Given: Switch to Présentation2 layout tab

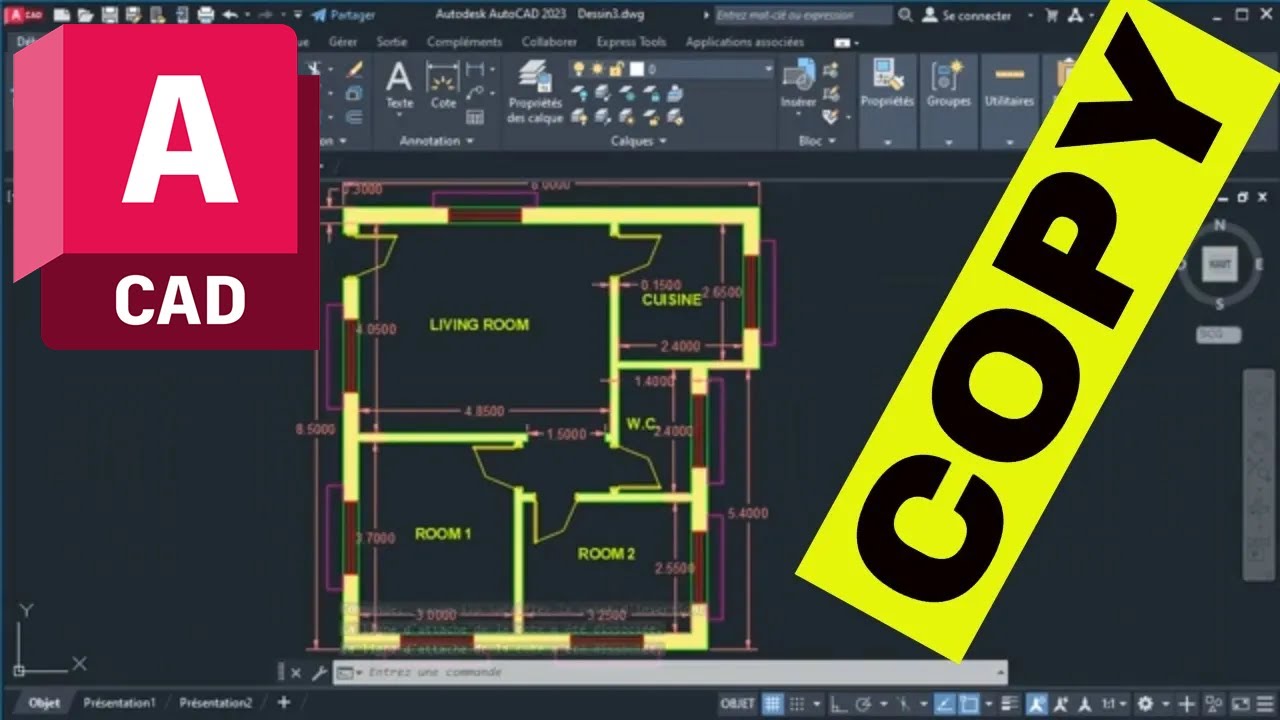Looking at the screenshot, I should coord(216,703).
